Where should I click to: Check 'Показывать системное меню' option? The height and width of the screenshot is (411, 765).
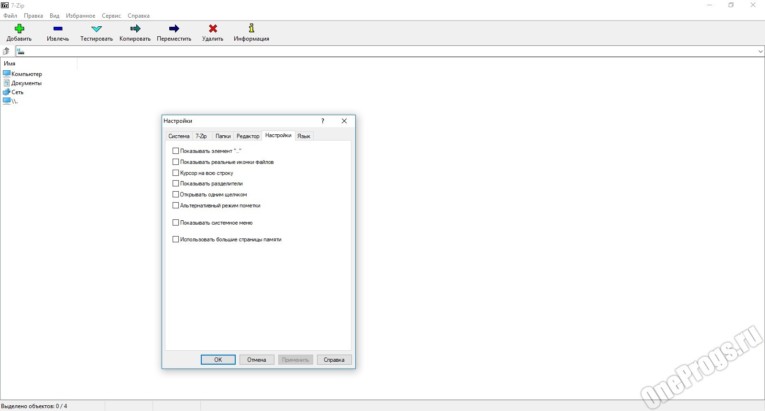coord(176,223)
